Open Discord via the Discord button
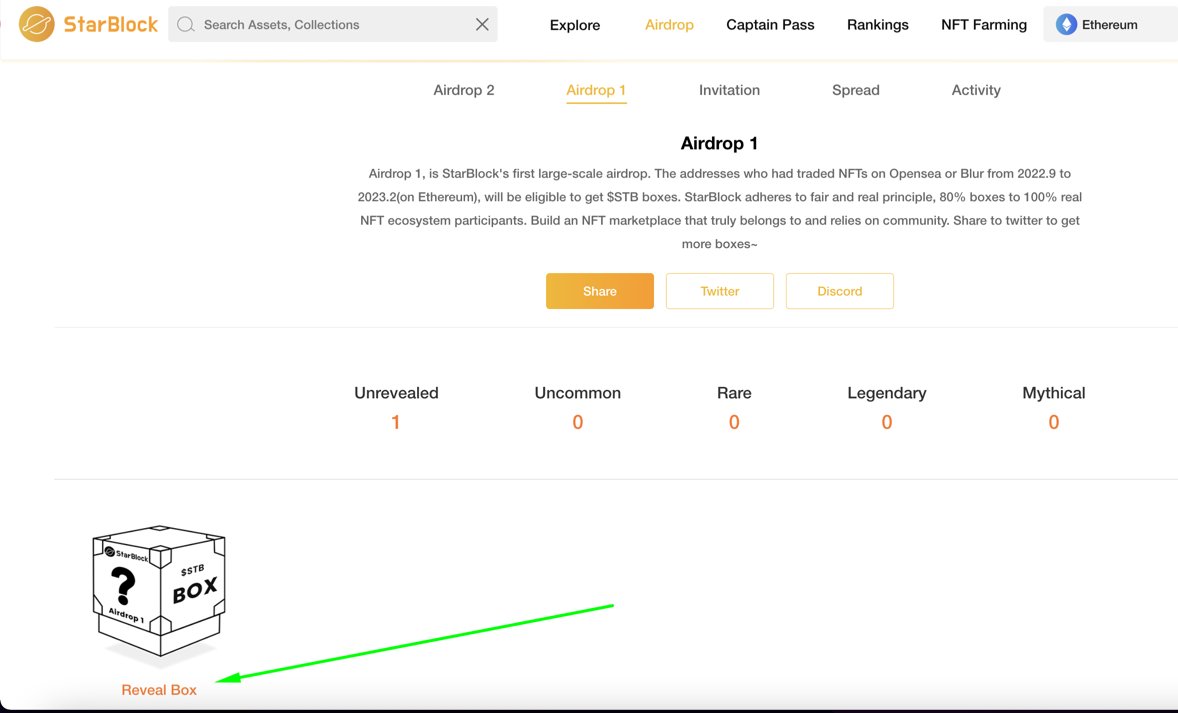This screenshot has height=713, width=1178. tap(839, 291)
